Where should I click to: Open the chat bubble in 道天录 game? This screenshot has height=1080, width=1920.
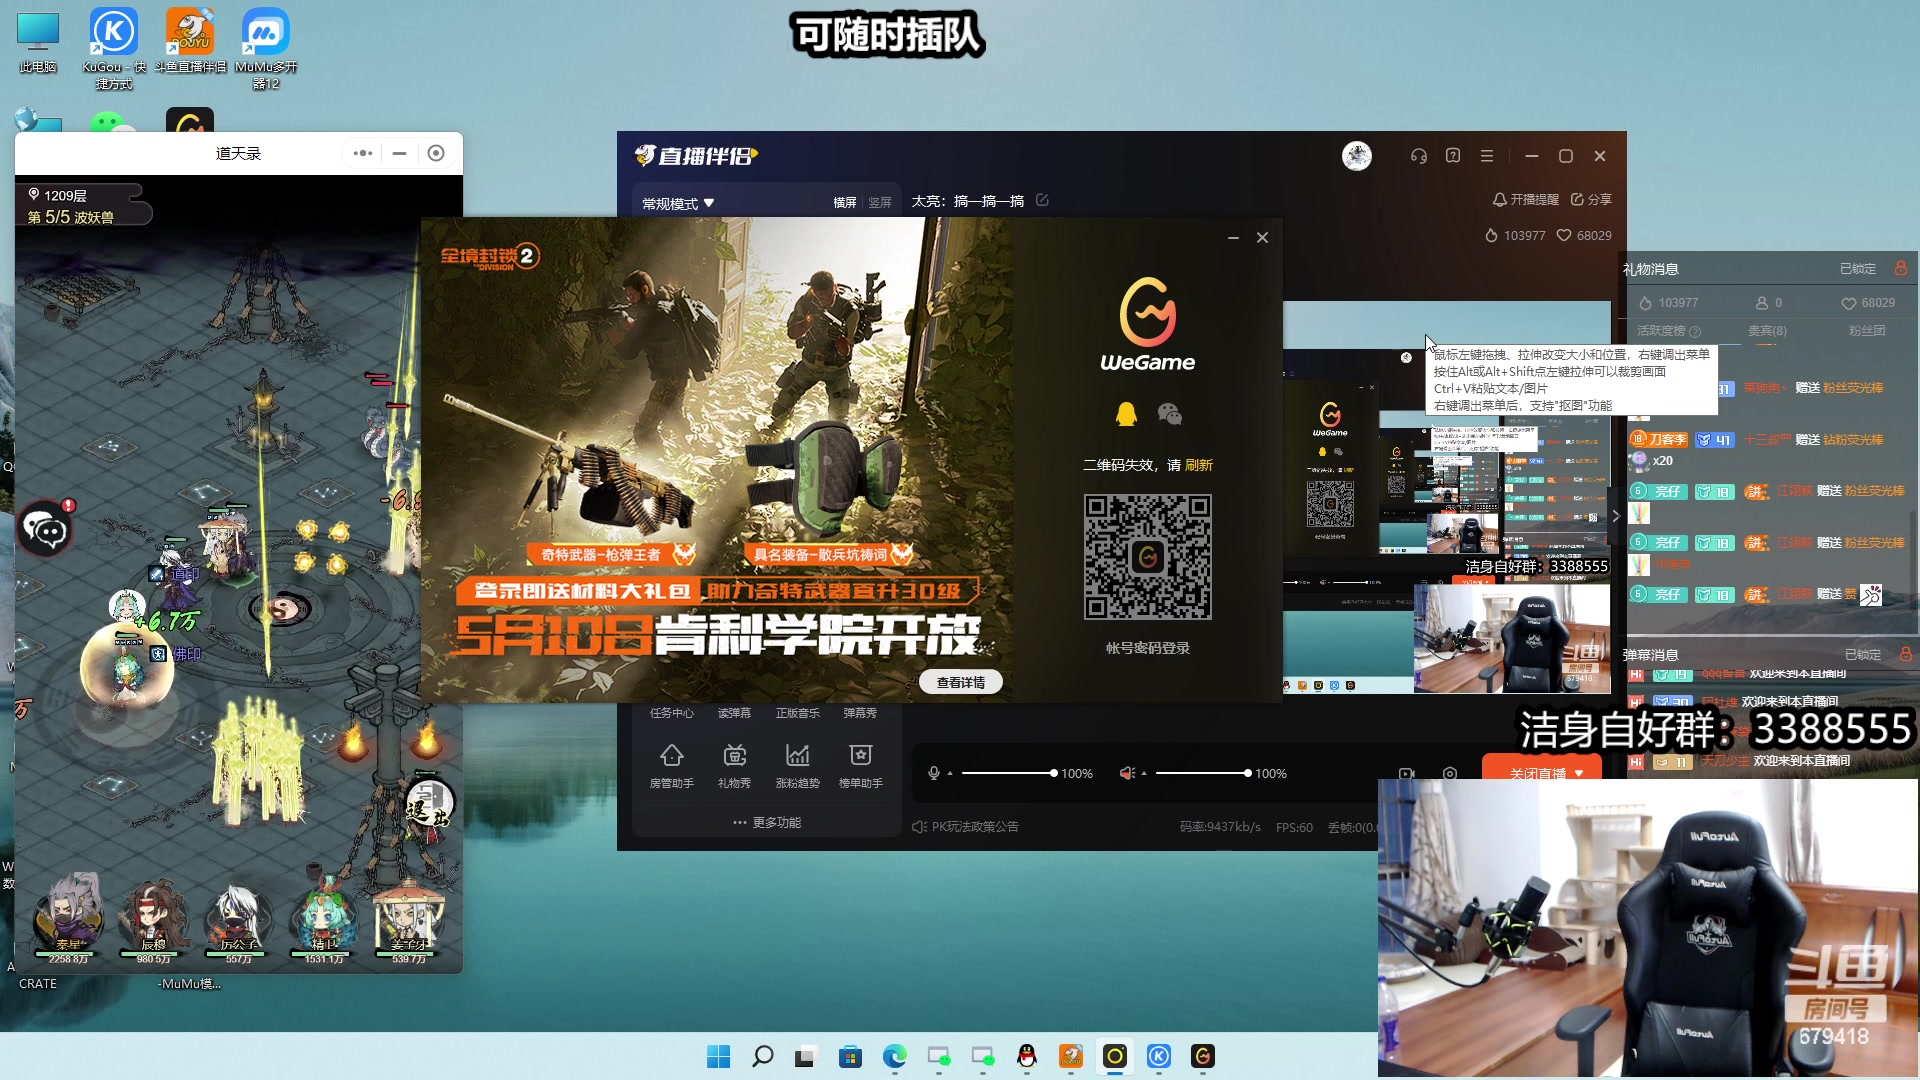(46, 528)
